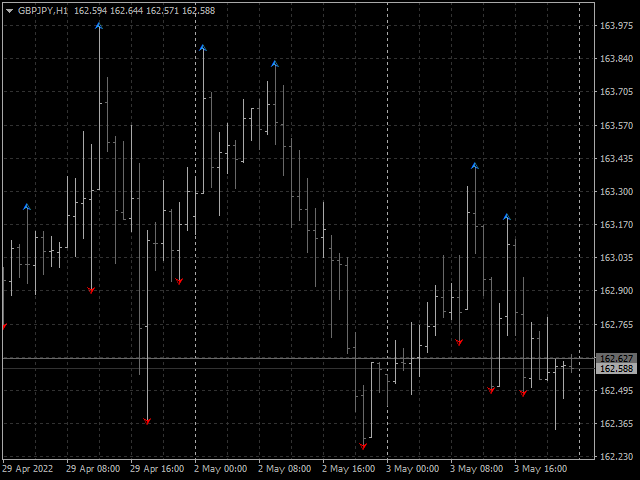Click blue arrow above the 2 May 08:00 peak
Image resolution: width=640 pixels, height=480 pixels.
275,65
